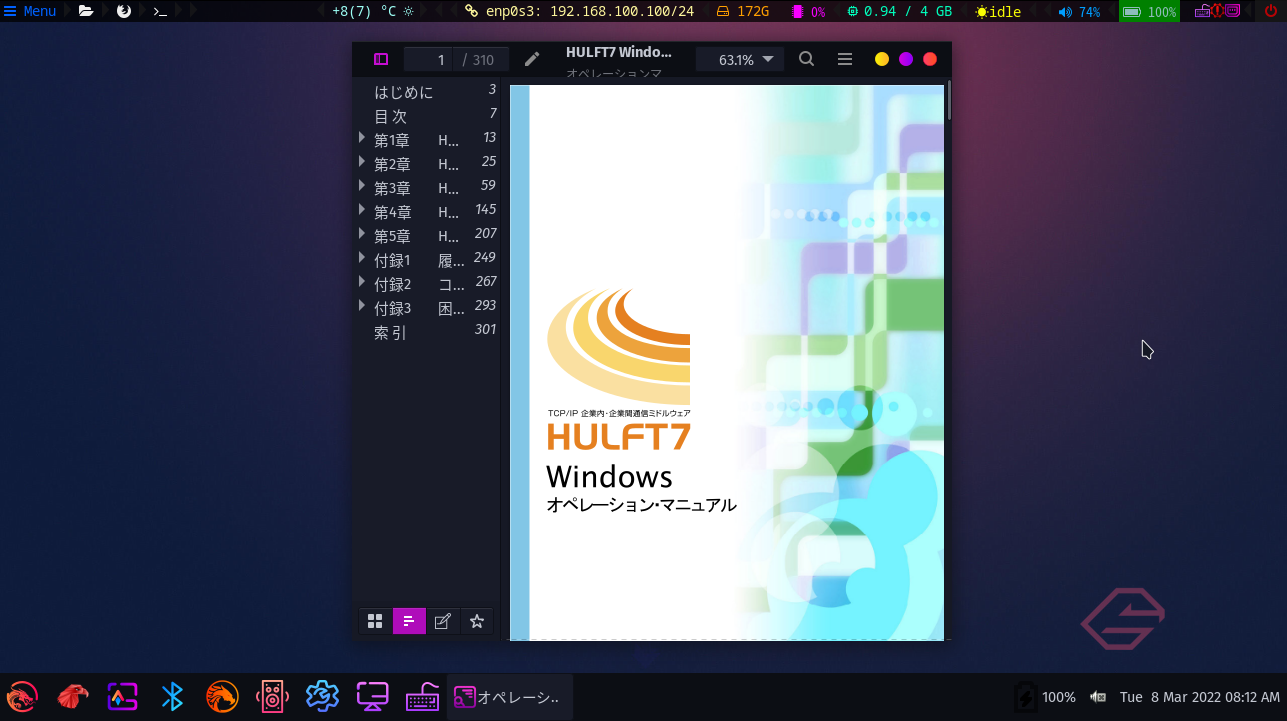The width and height of the screenshot is (1287, 721).
Task: Expand the 第4章 outline chapter
Action: click(362, 209)
